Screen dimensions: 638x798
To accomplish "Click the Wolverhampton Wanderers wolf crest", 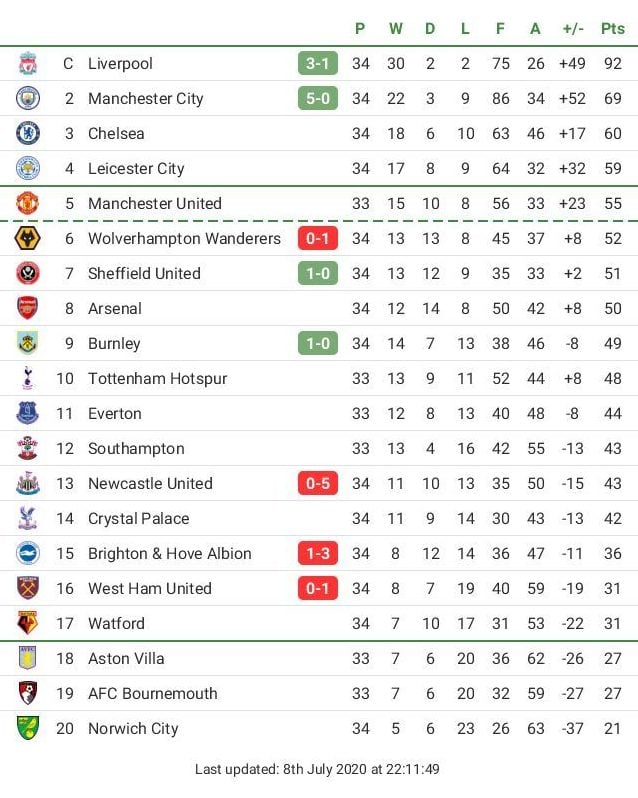I will click(x=28, y=238).
